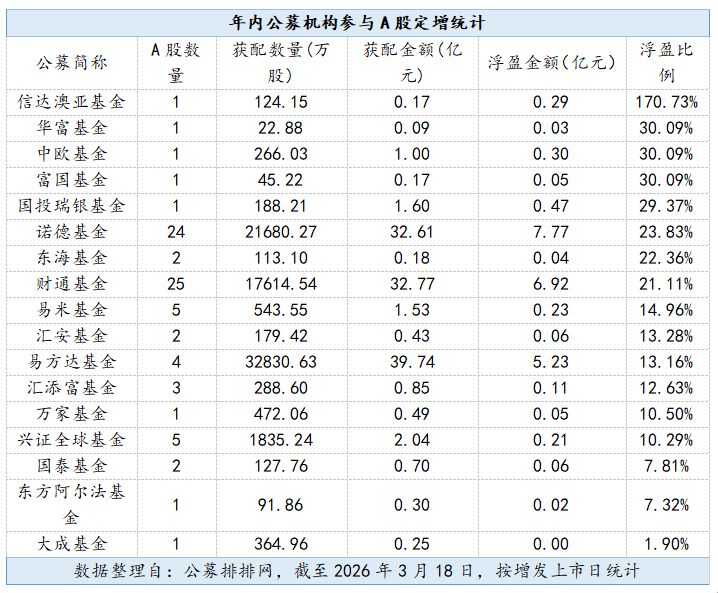Click the 170.73% floating profit ratio cell
Screen dimensions: 718x593
pyautogui.click(x=666, y=102)
